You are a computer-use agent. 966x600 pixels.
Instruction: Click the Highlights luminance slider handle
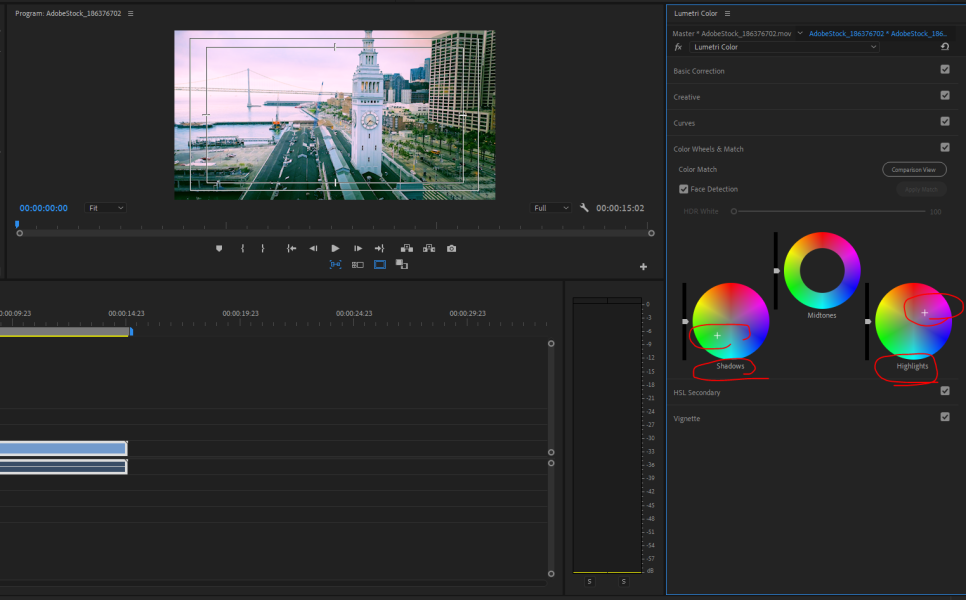point(867,322)
